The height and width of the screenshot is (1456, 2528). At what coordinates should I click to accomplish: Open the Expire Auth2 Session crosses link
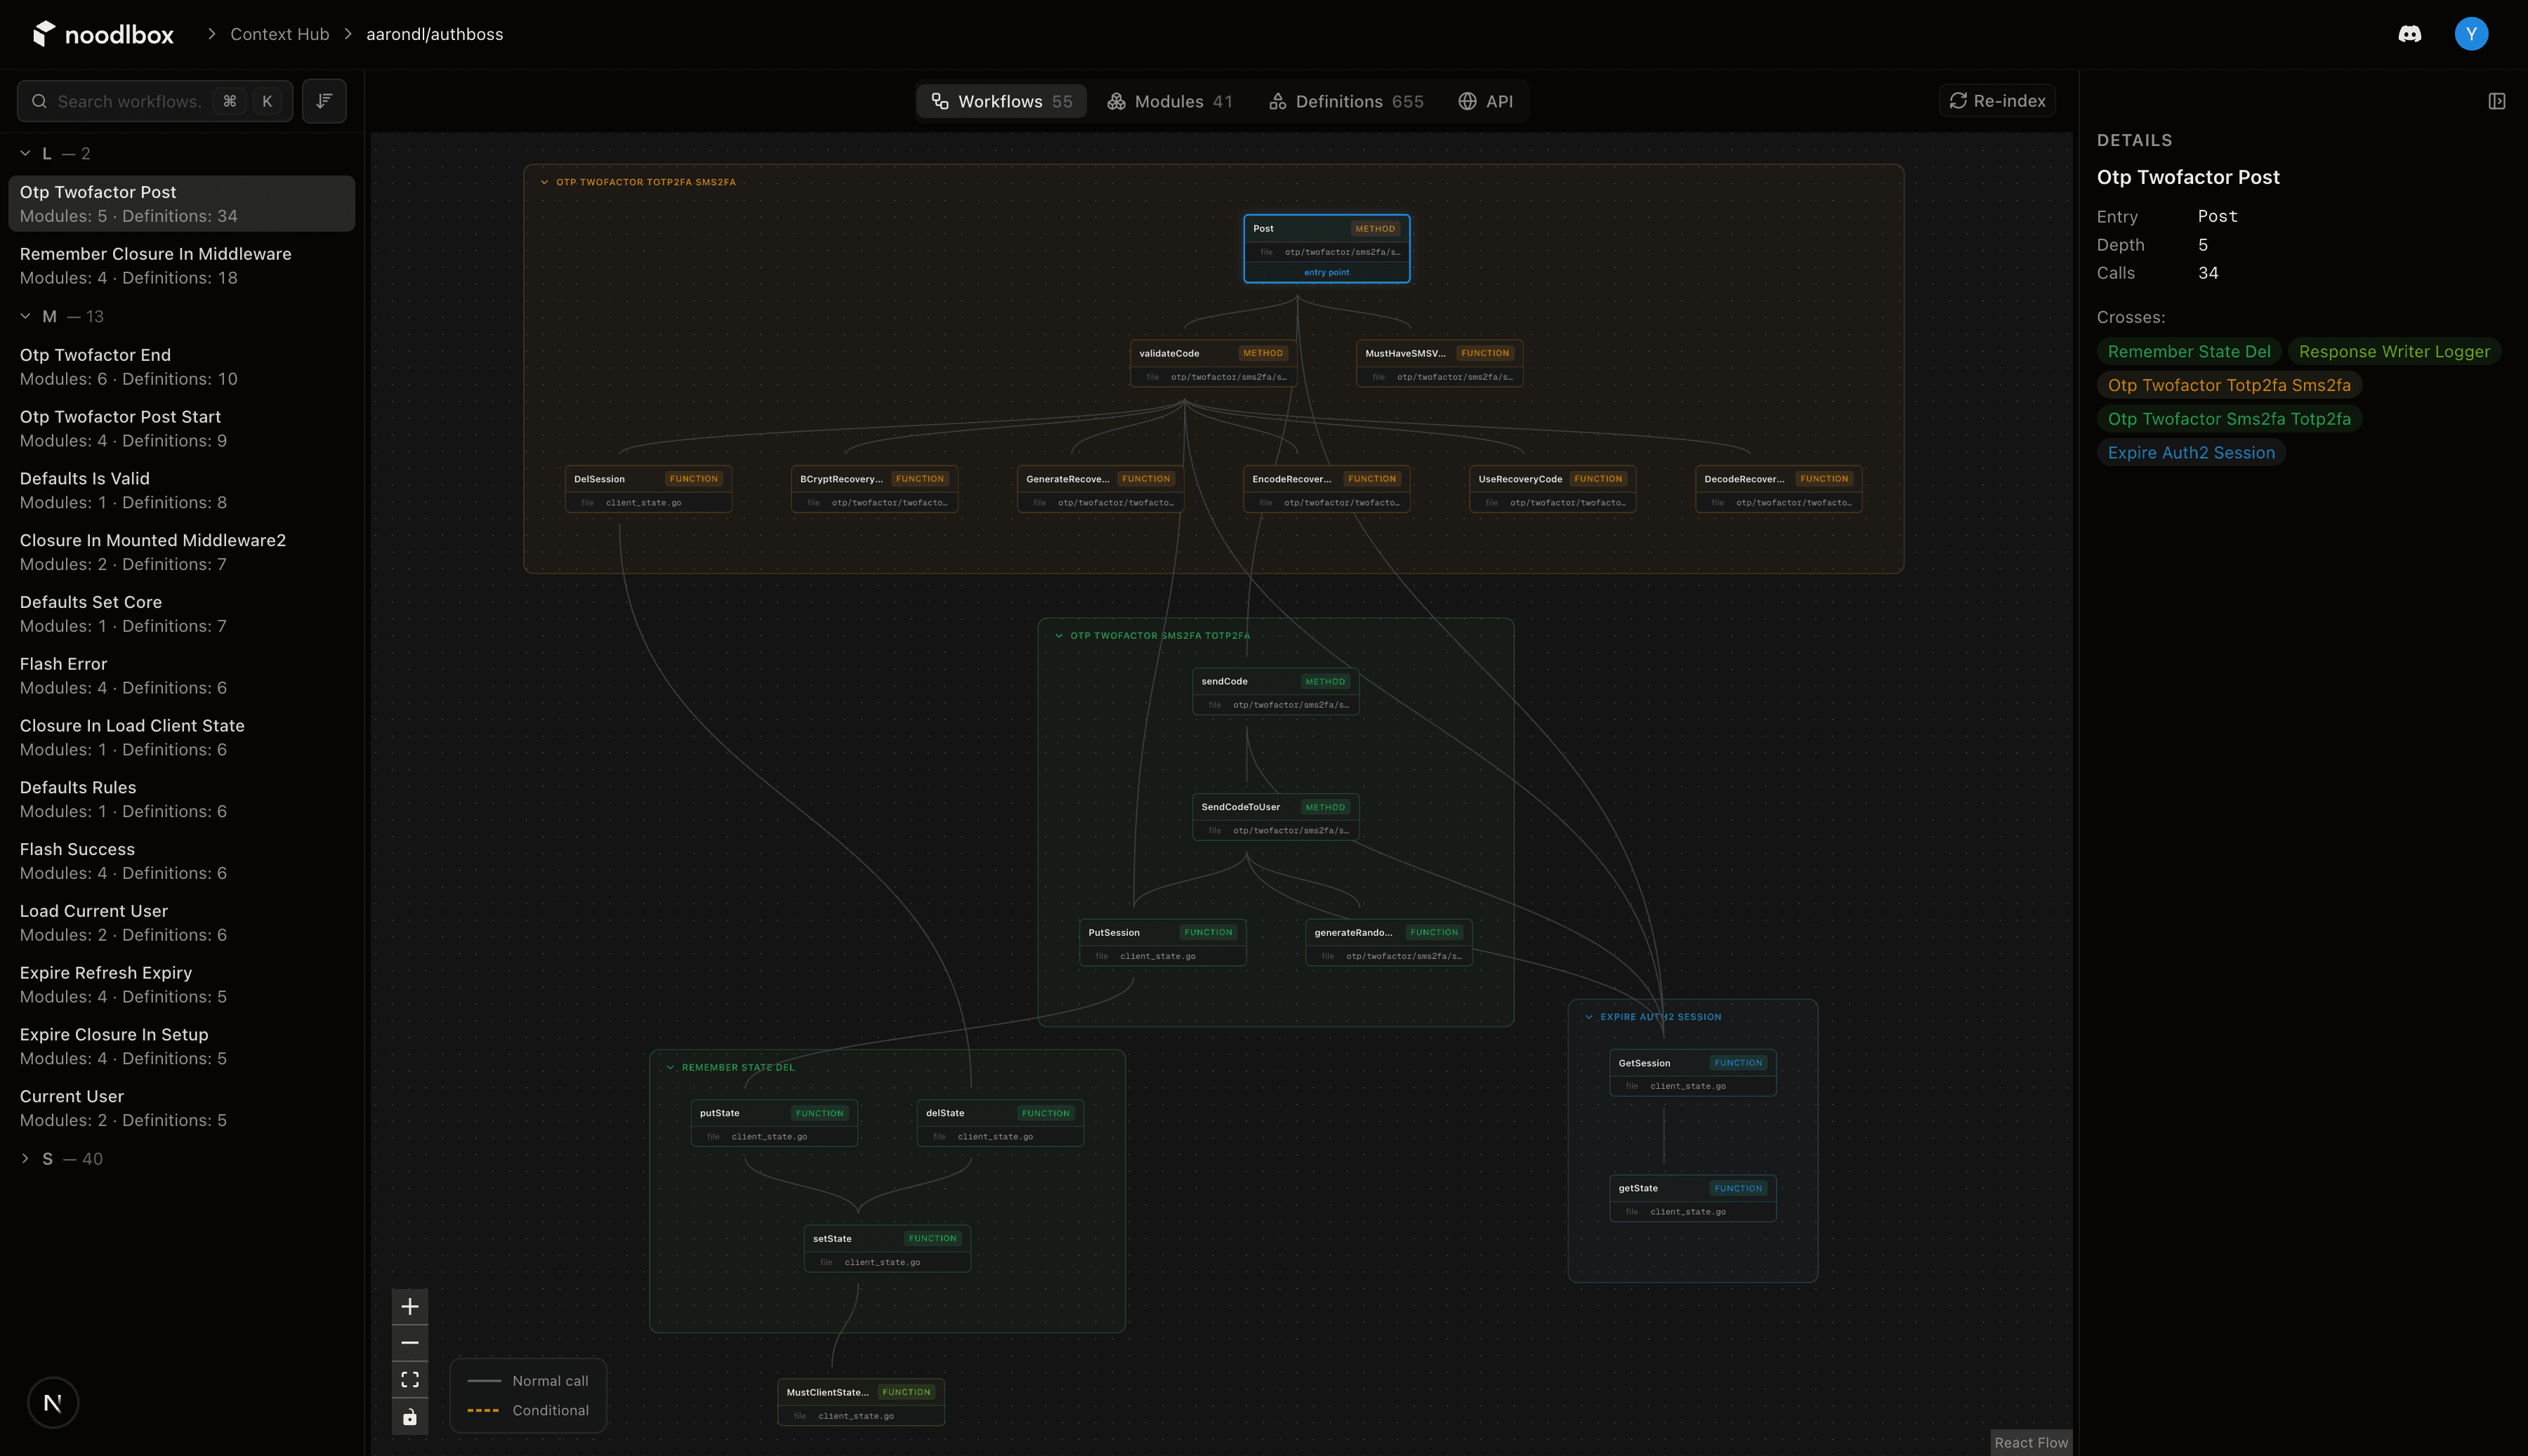click(2190, 452)
